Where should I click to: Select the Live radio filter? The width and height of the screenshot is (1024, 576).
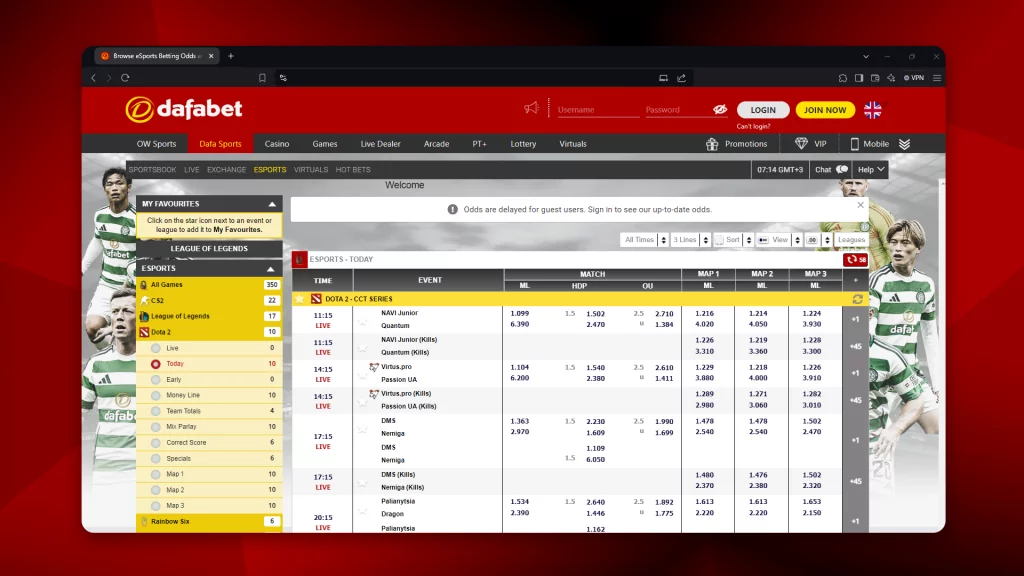(155, 348)
